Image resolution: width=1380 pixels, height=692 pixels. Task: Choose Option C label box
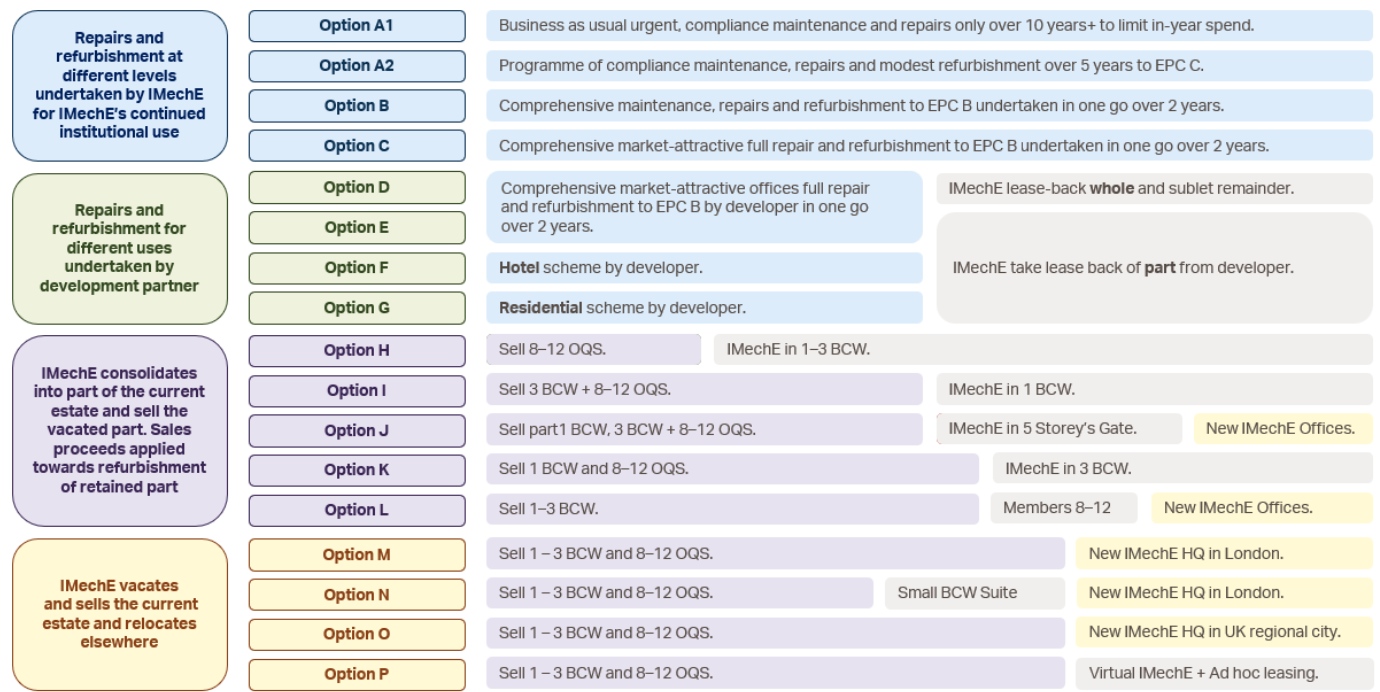pos(357,146)
